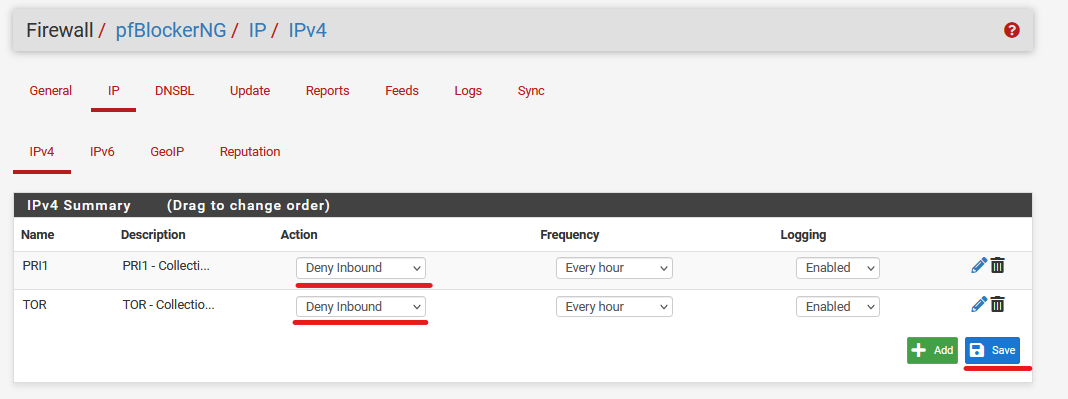Open the Frequency dropdown for PRI1
Image resolution: width=1068 pixels, height=399 pixels.
614,268
